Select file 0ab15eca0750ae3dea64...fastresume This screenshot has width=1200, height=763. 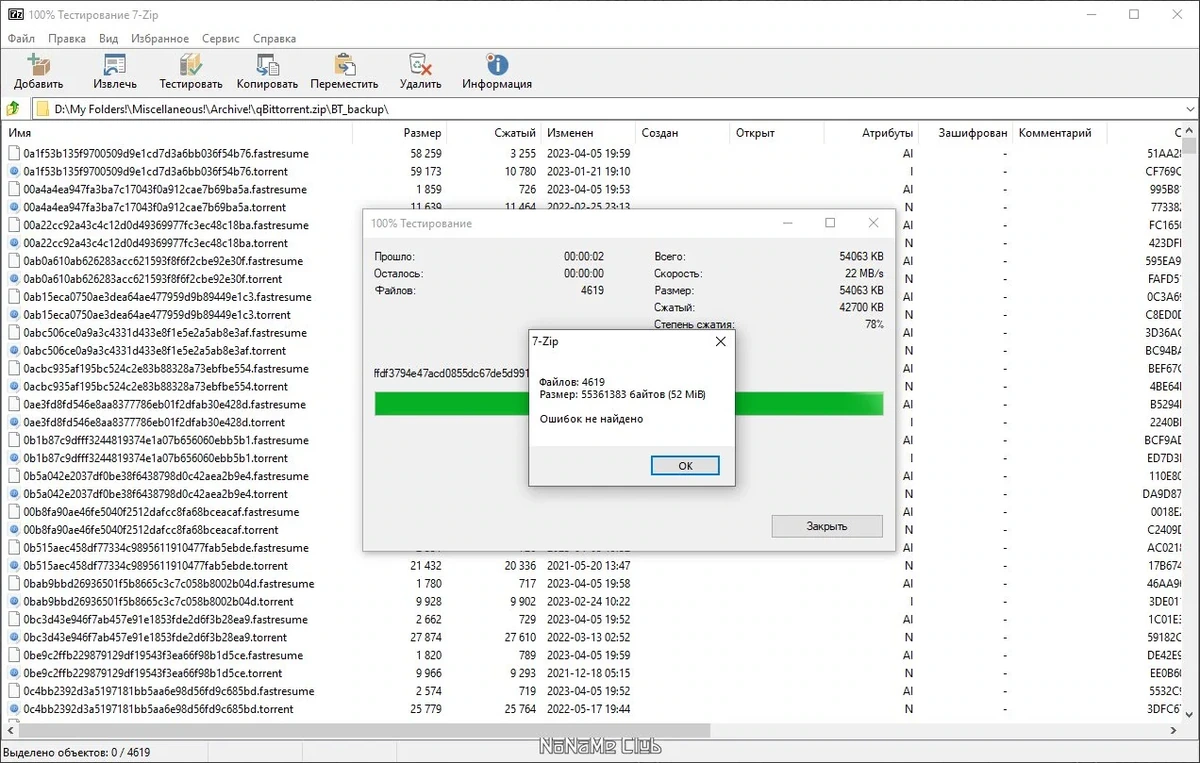[x=167, y=297]
